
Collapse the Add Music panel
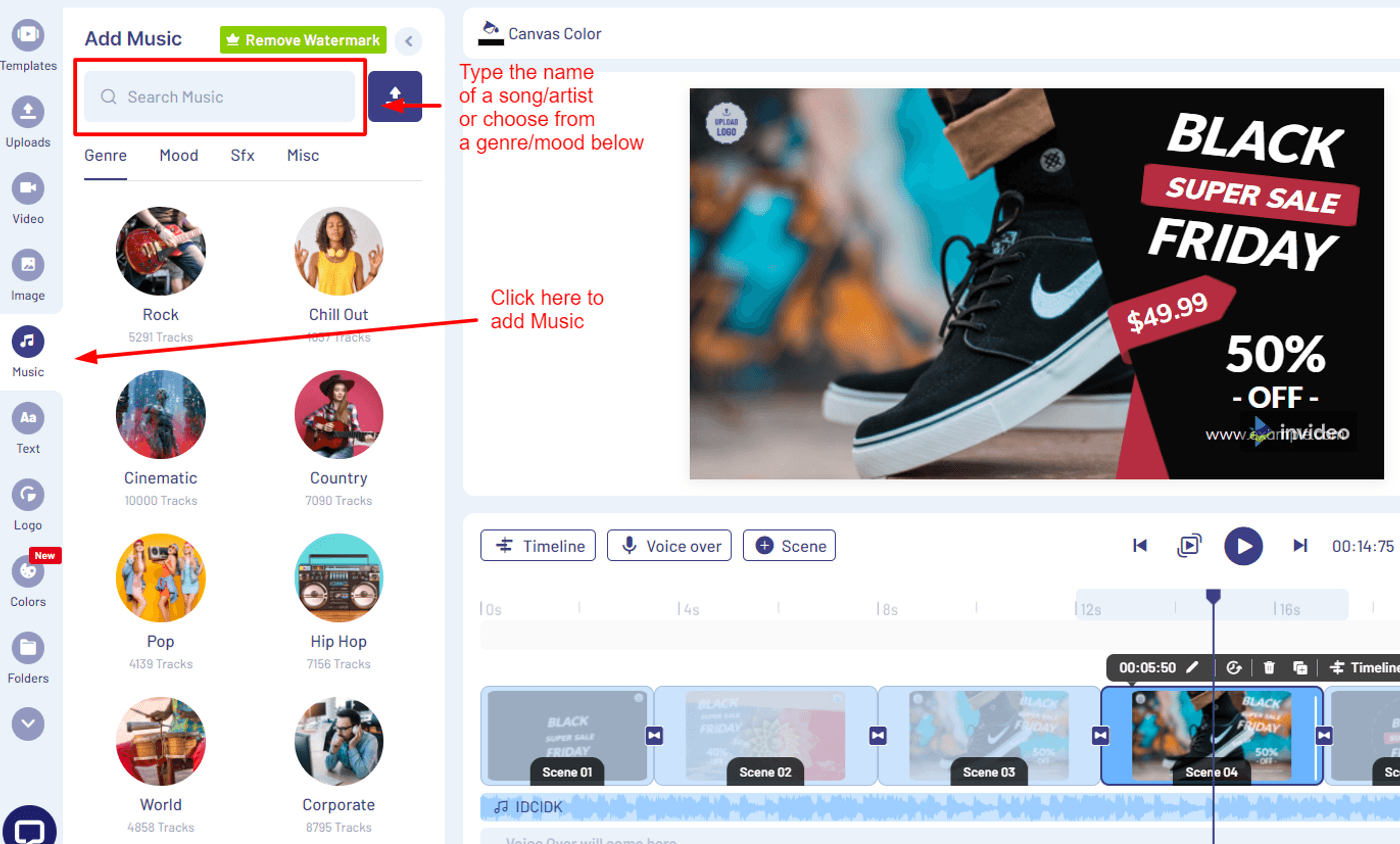pyautogui.click(x=408, y=41)
